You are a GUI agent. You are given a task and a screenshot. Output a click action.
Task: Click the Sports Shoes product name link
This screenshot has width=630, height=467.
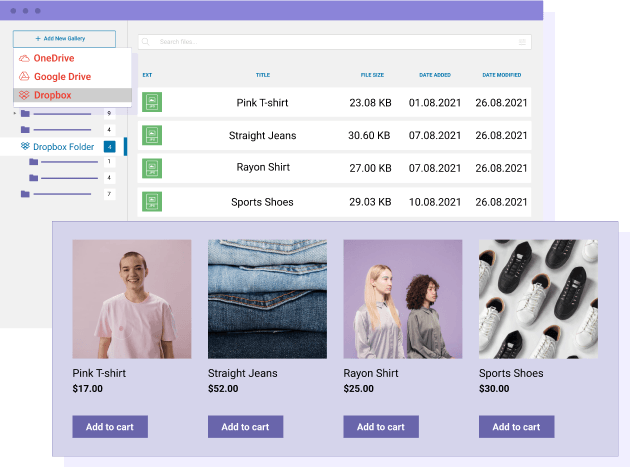511,373
